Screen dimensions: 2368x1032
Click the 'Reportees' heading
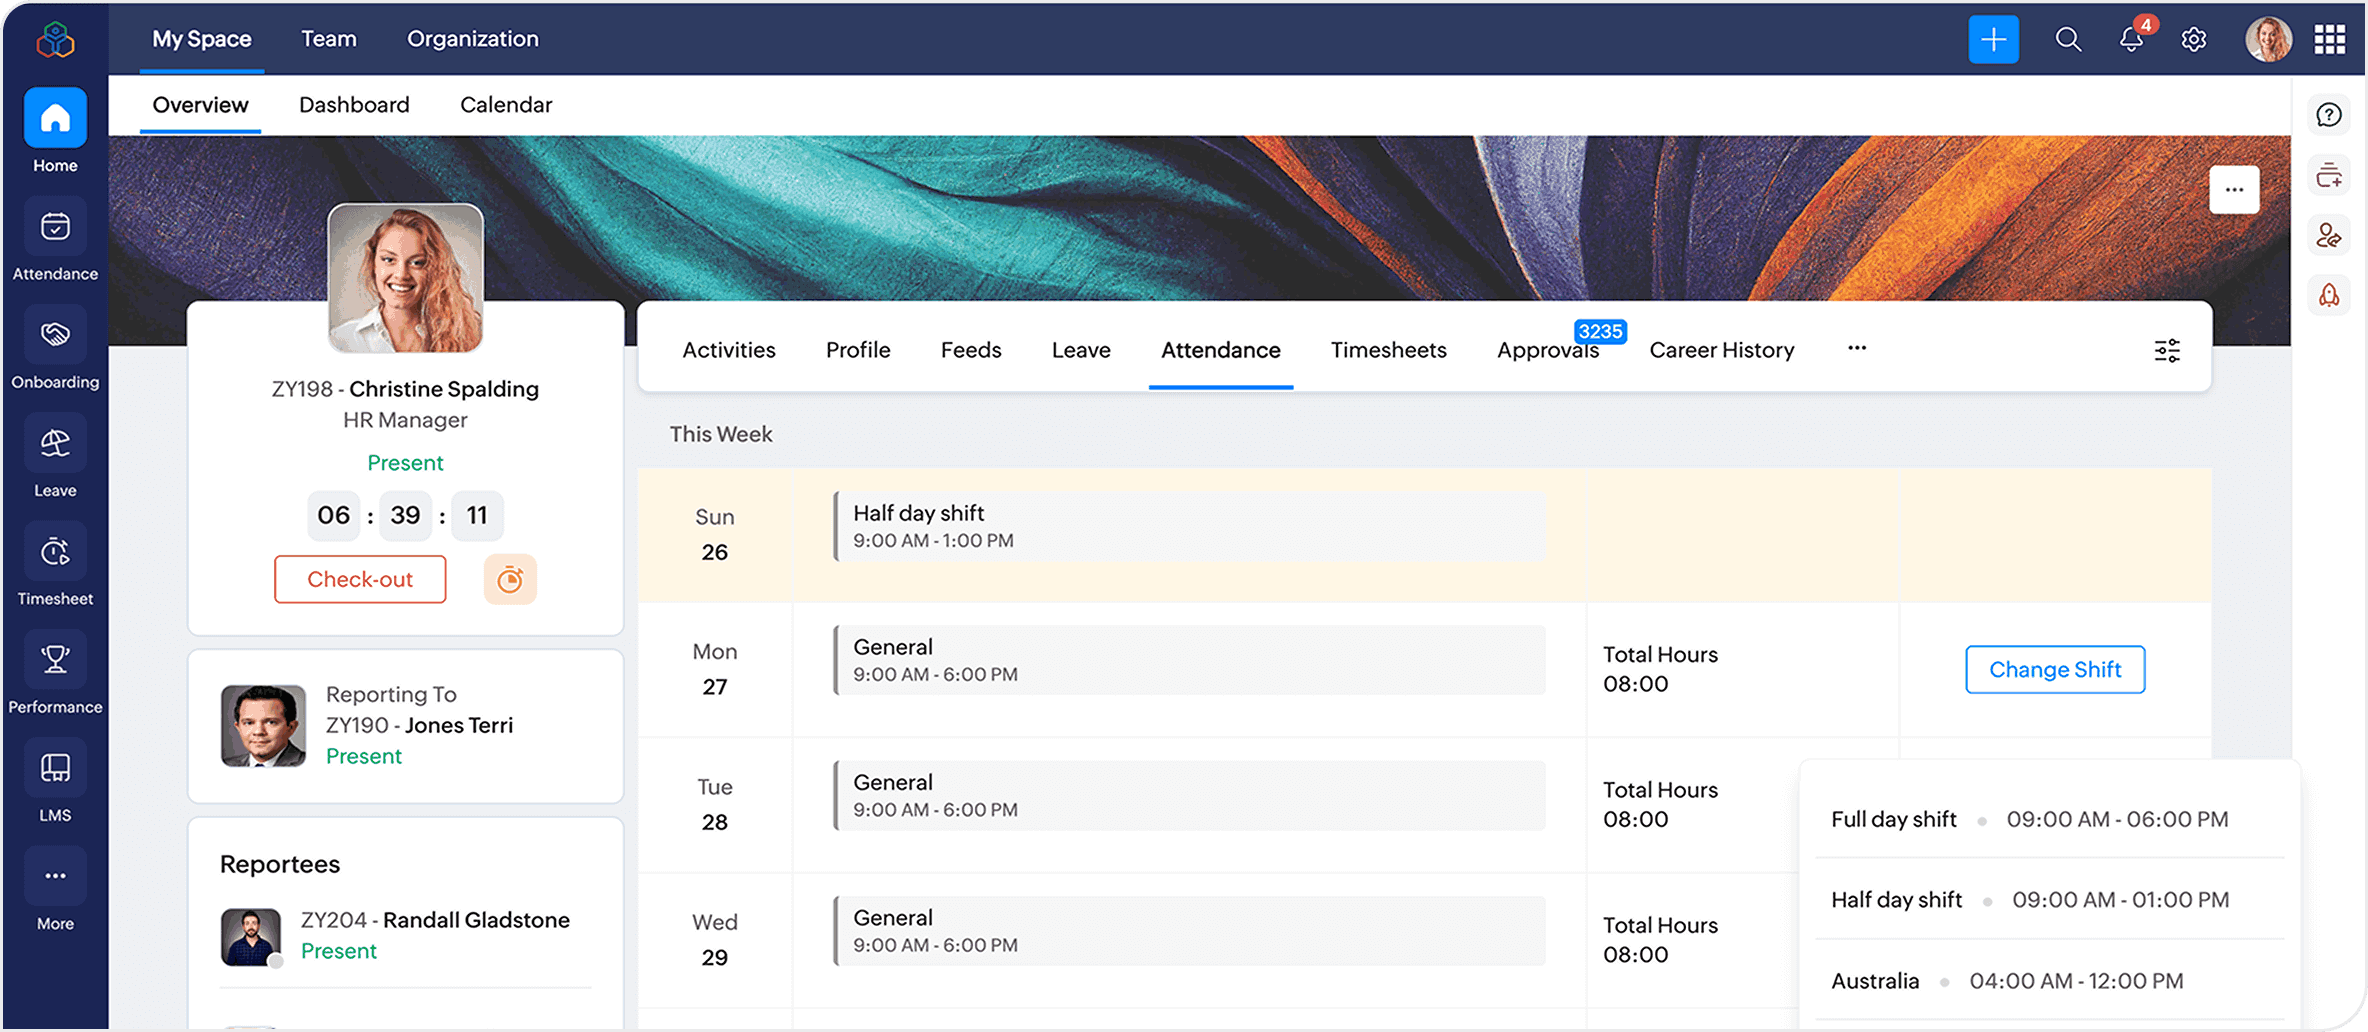(280, 864)
